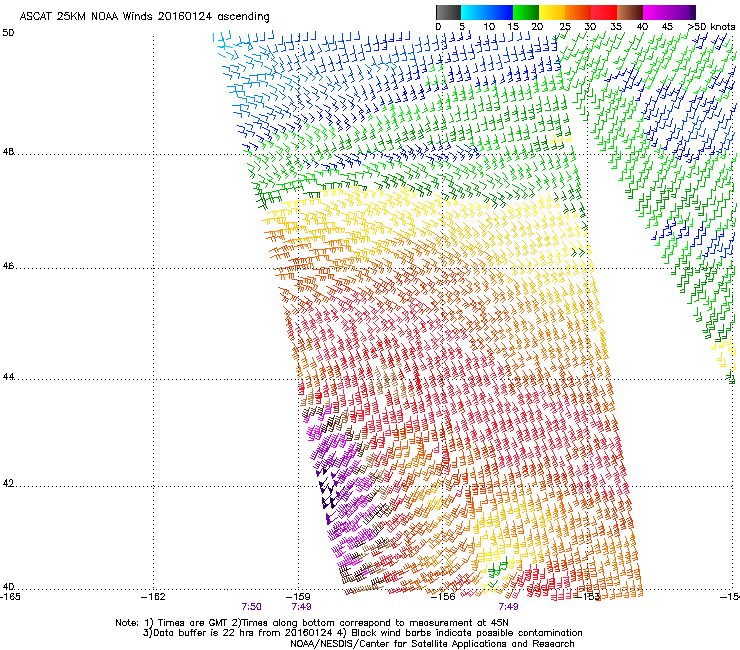Click the longitude label -159

(x=298, y=597)
